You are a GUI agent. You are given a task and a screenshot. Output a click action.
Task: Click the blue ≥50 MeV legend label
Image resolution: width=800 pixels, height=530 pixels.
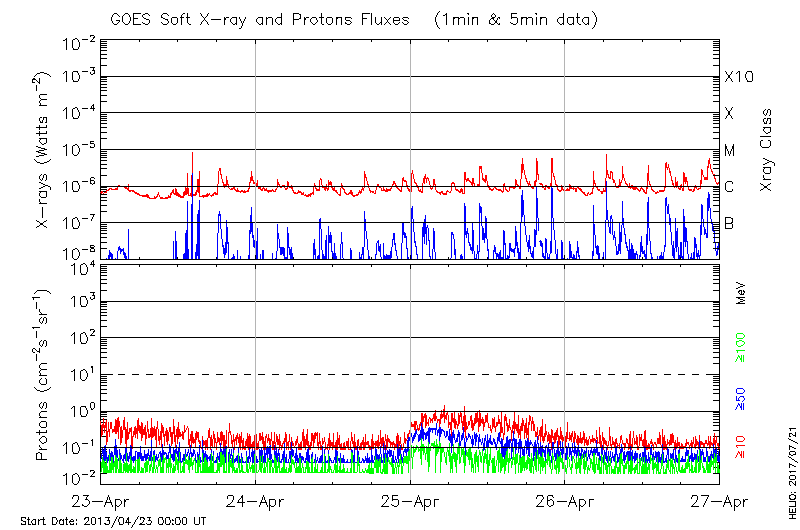pyautogui.click(x=741, y=400)
